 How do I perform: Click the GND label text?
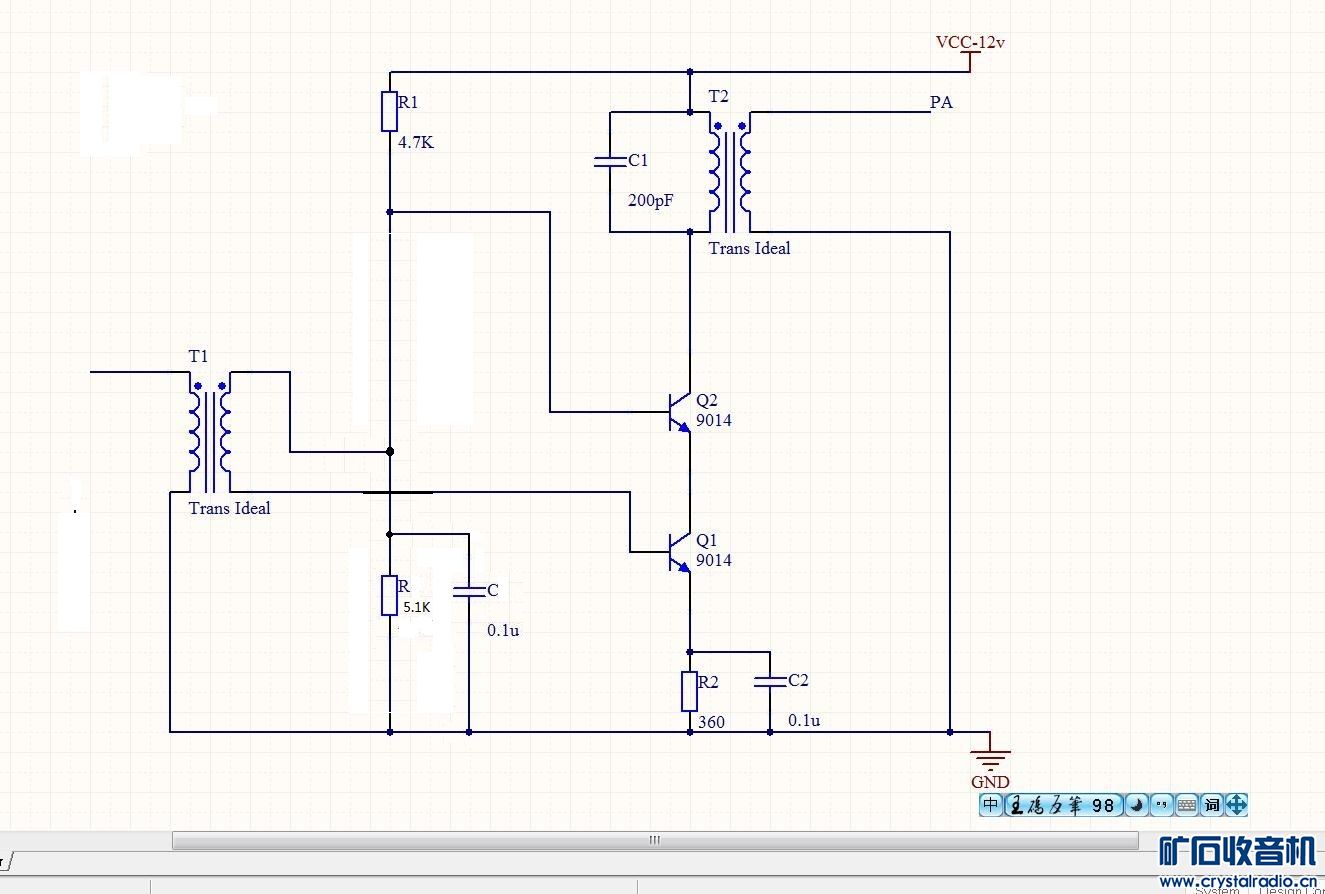(990, 782)
